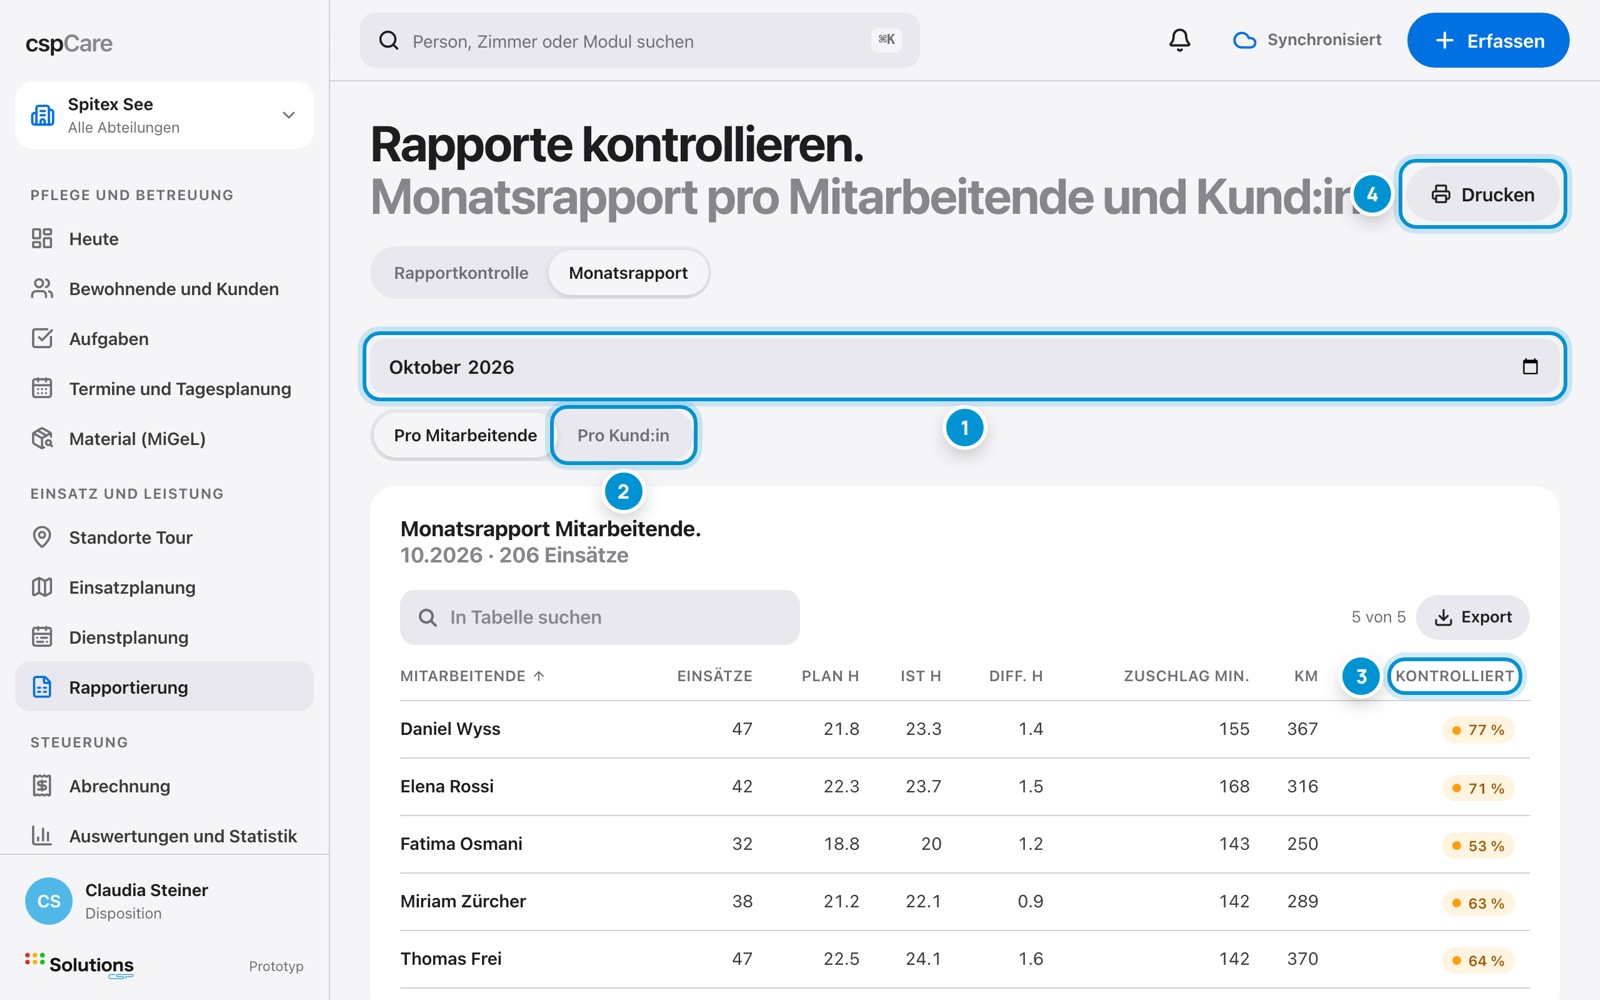Click the cloud sync status icon
1600x1000 pixels.
point(1244,41)
